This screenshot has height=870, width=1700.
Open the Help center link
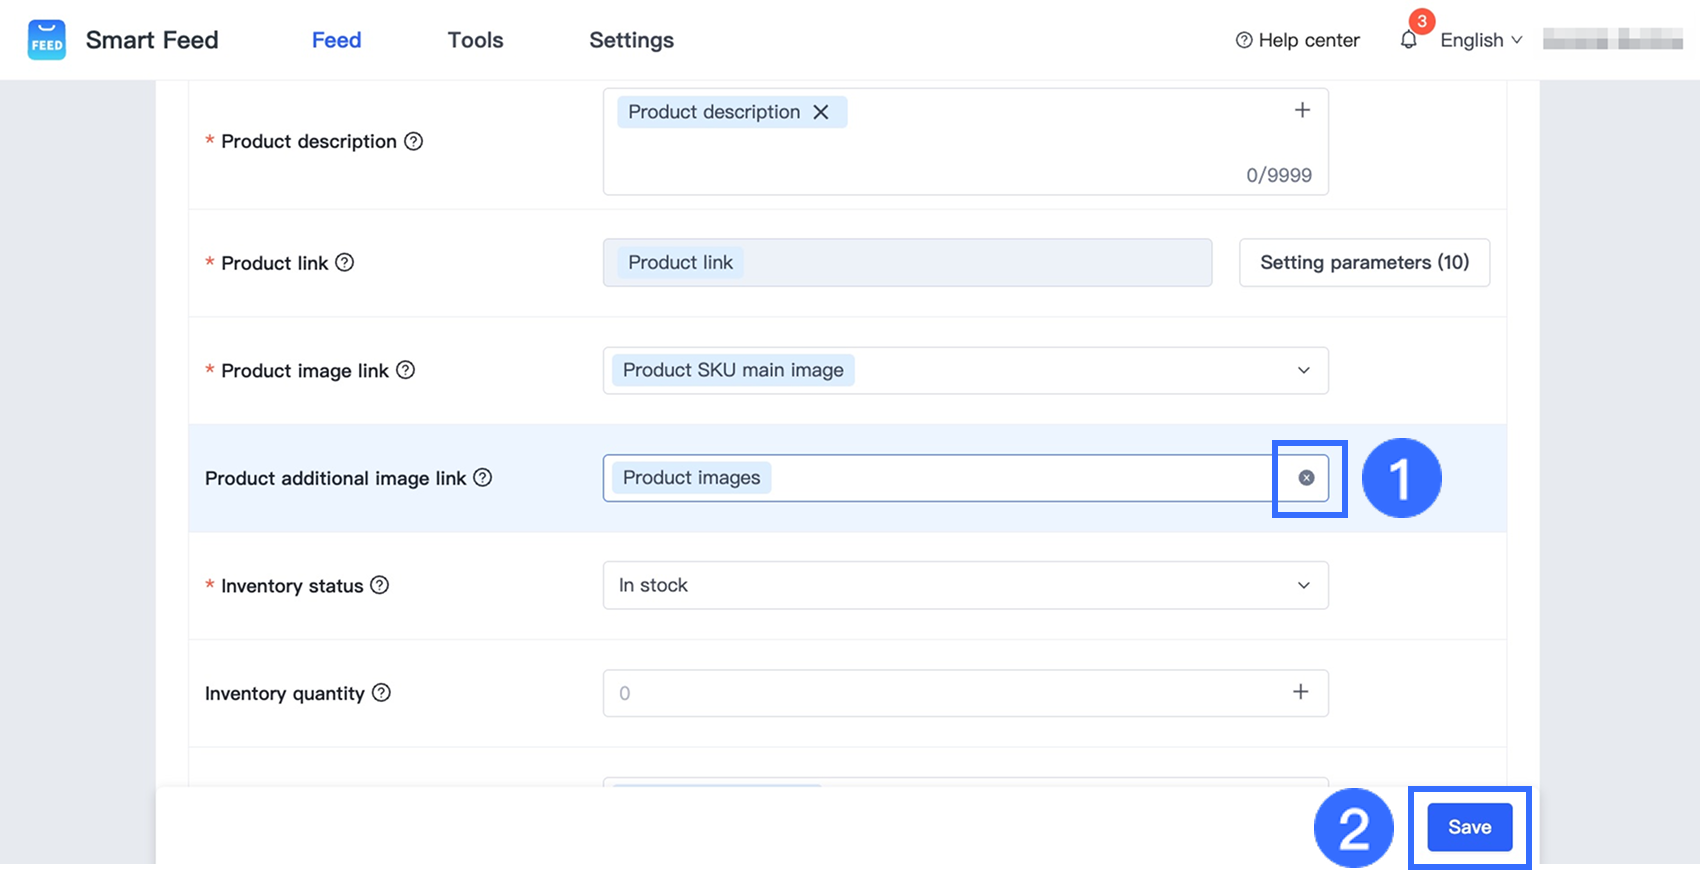(x=1298, y=40)
